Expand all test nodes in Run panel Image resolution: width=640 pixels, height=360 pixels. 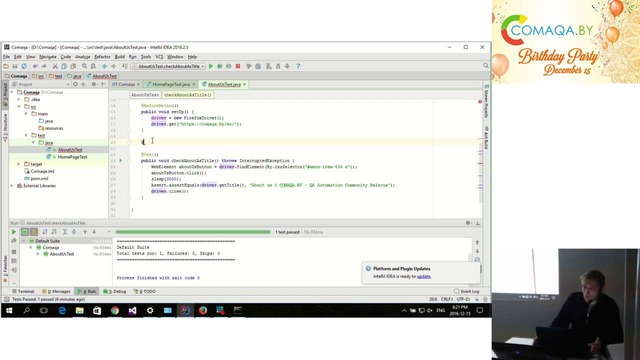64,232
